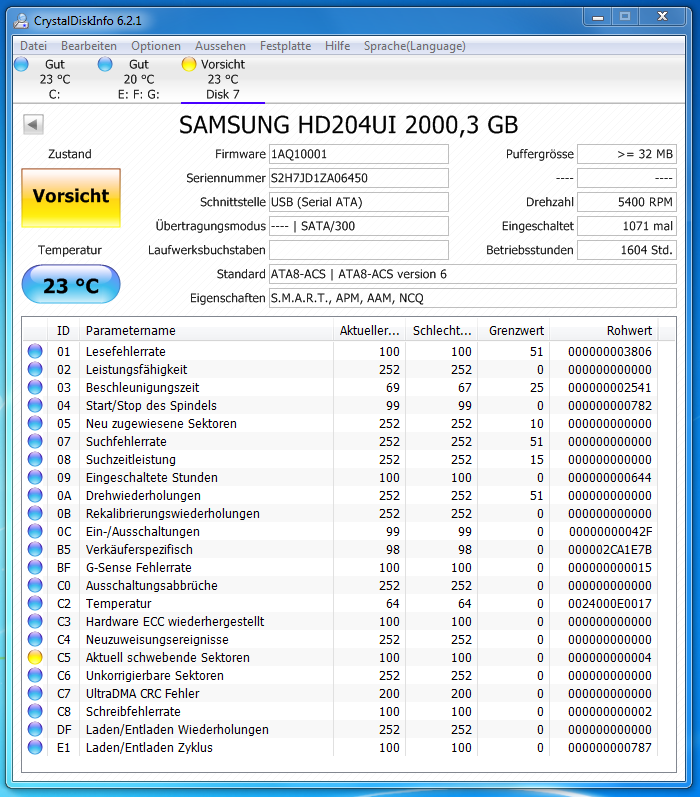The height and width of the screenshot is (797, 700).
Task: Open the Aussehen menu
Action: (220, 46)
